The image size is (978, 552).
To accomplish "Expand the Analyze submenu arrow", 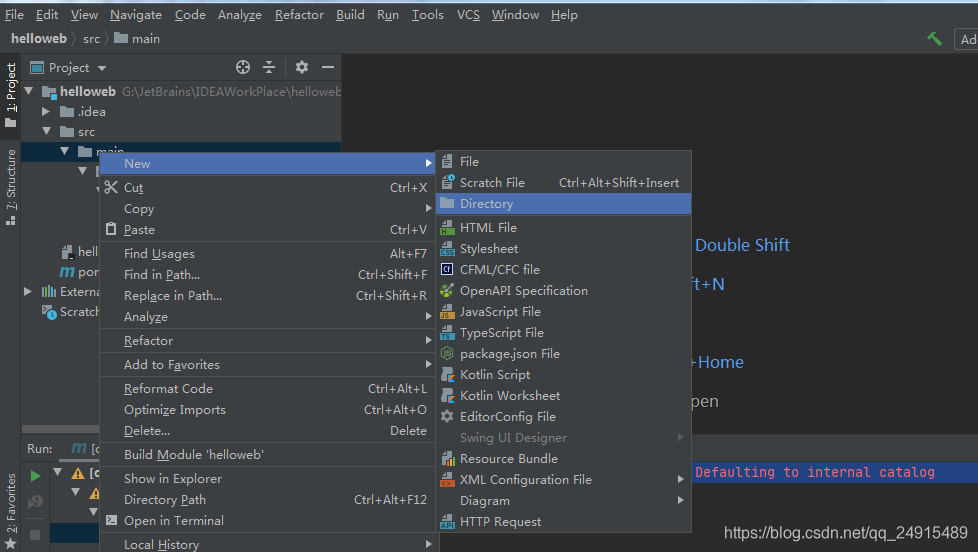I will (x=428, y=316).
